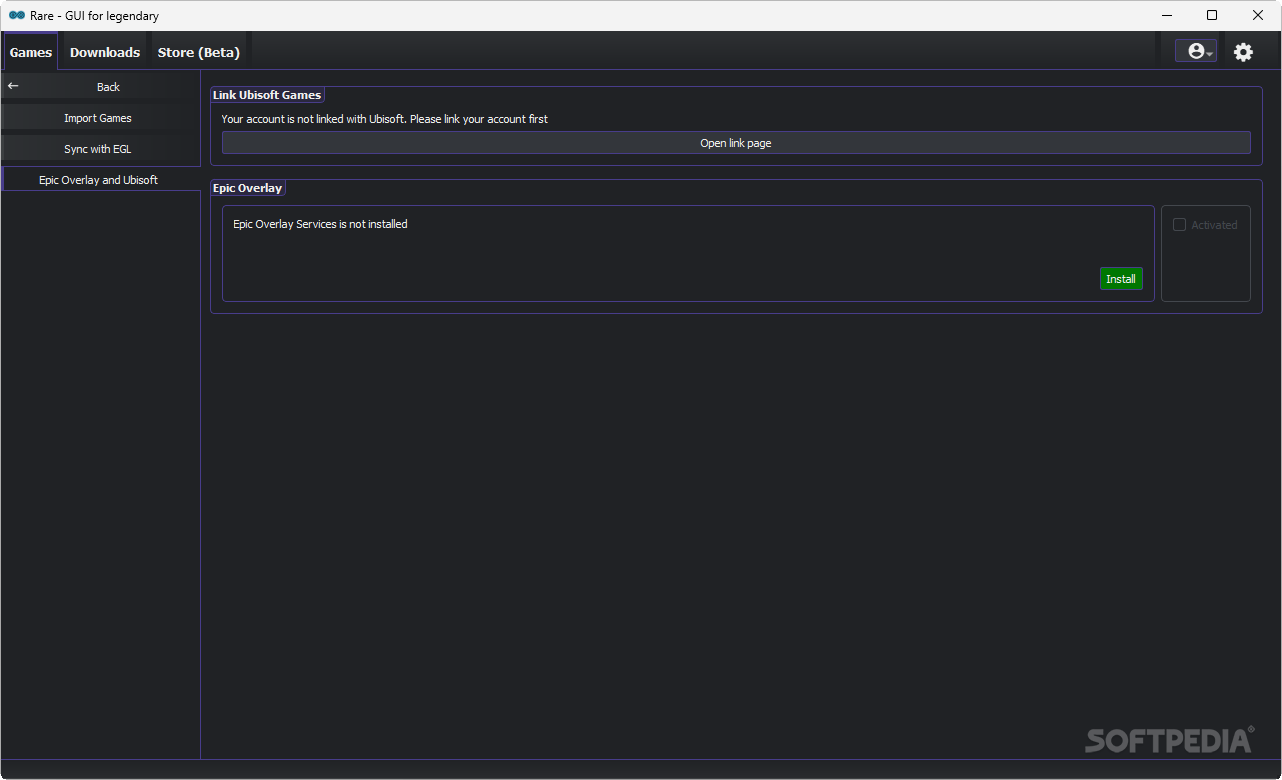1282x780 pixels.
Task: Click the Rare app logo in title bar
Action: point(17,16)
